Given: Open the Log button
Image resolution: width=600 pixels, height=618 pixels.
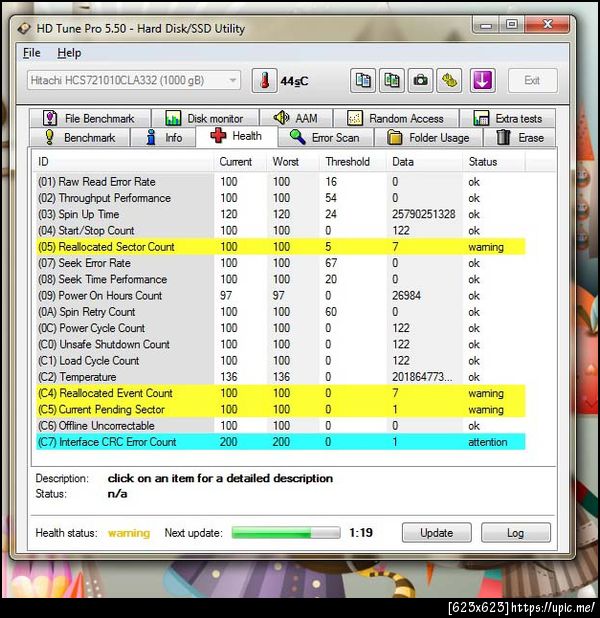Looking at the screenshot, I should [516, 533].
